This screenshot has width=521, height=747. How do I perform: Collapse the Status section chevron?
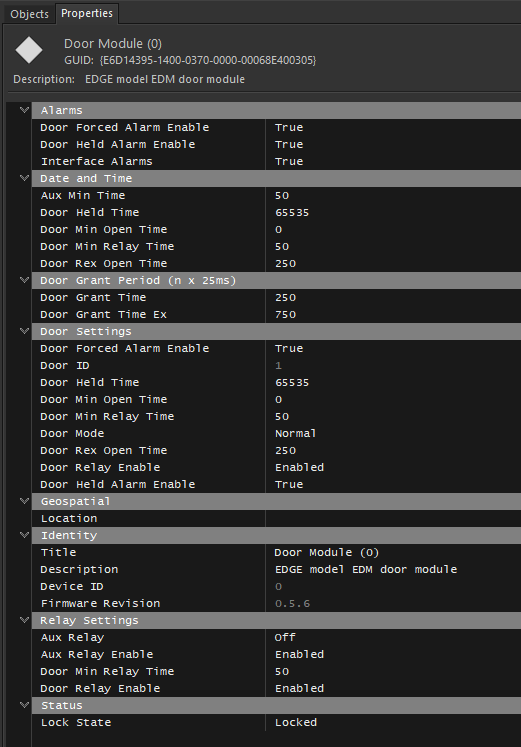click(24, 705)
